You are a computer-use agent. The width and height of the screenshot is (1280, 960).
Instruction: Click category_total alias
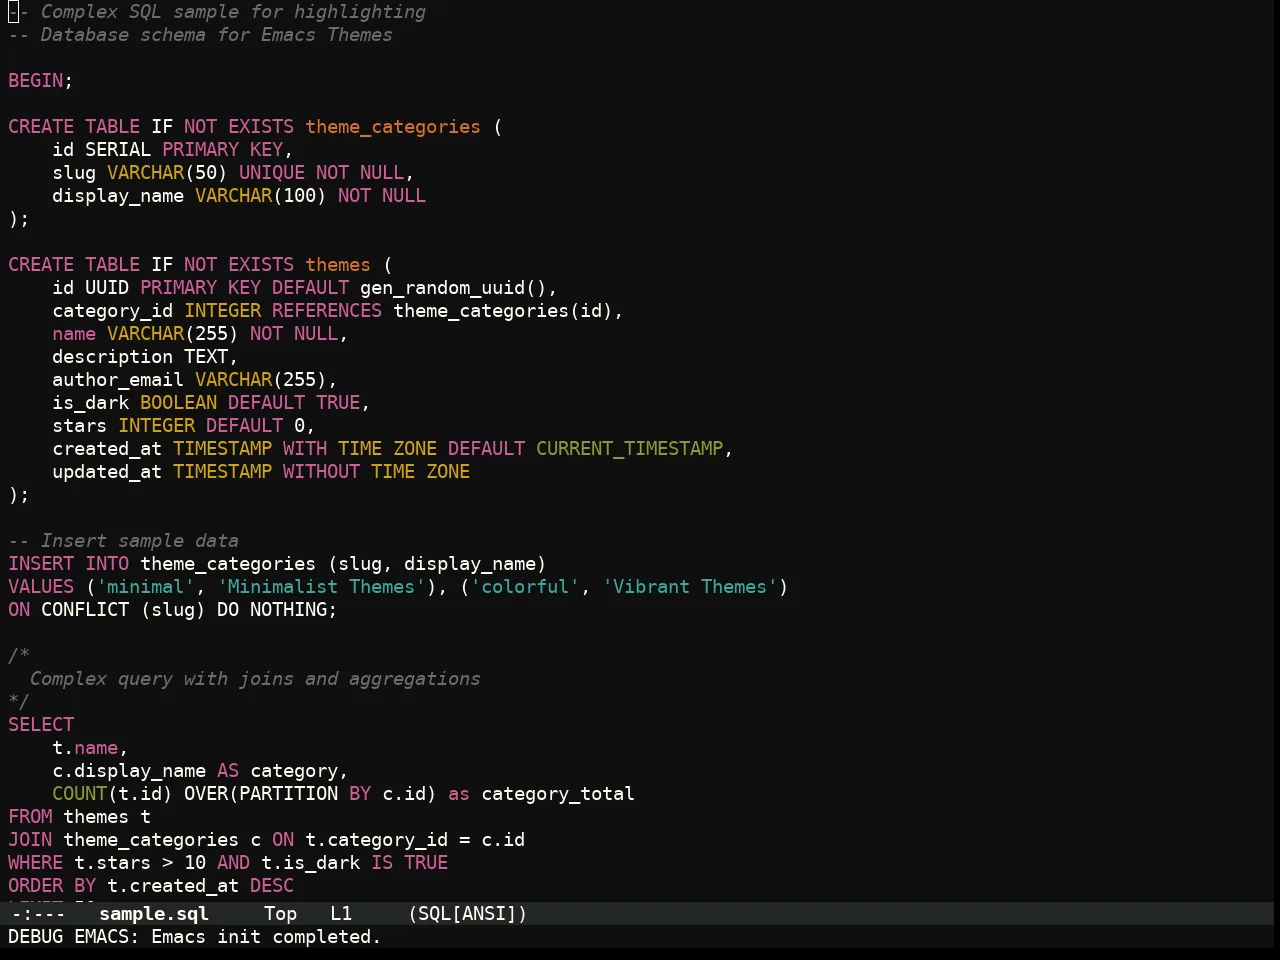[558, 794]
